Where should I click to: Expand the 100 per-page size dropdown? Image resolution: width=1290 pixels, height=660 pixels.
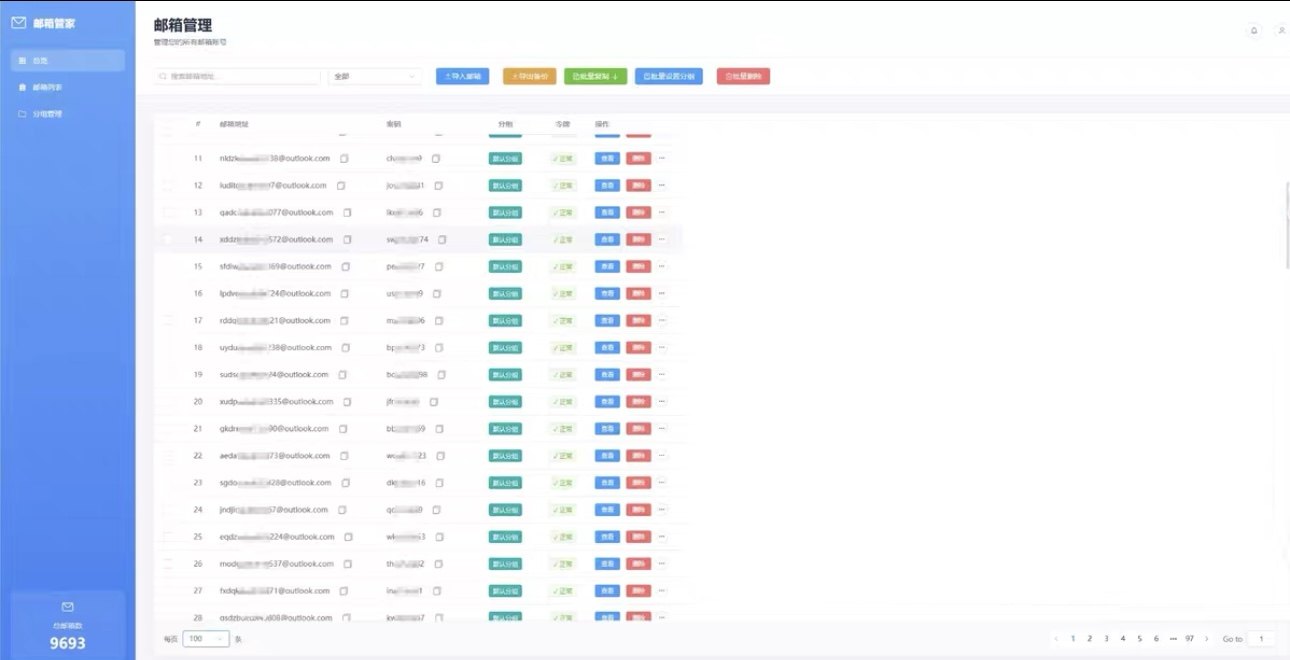click(206, 638)
